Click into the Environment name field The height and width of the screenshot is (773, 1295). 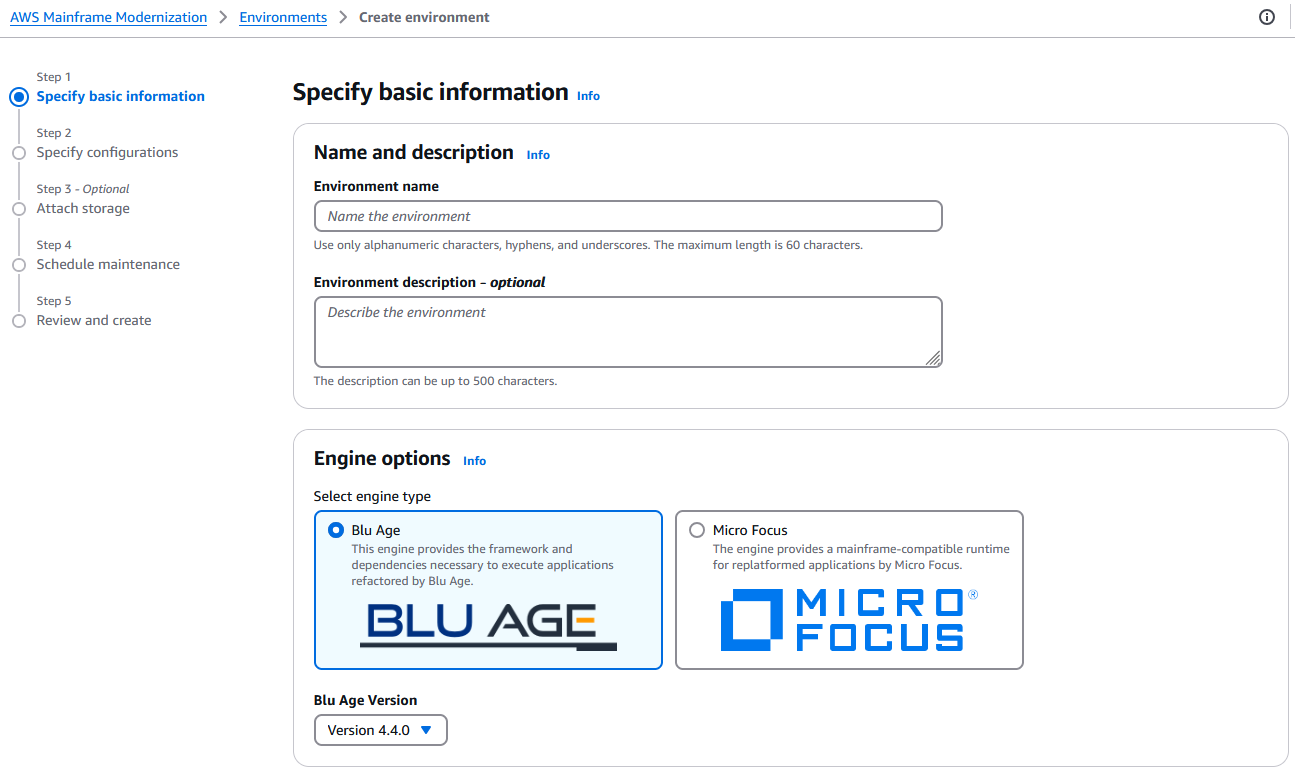tap(628, 216)
